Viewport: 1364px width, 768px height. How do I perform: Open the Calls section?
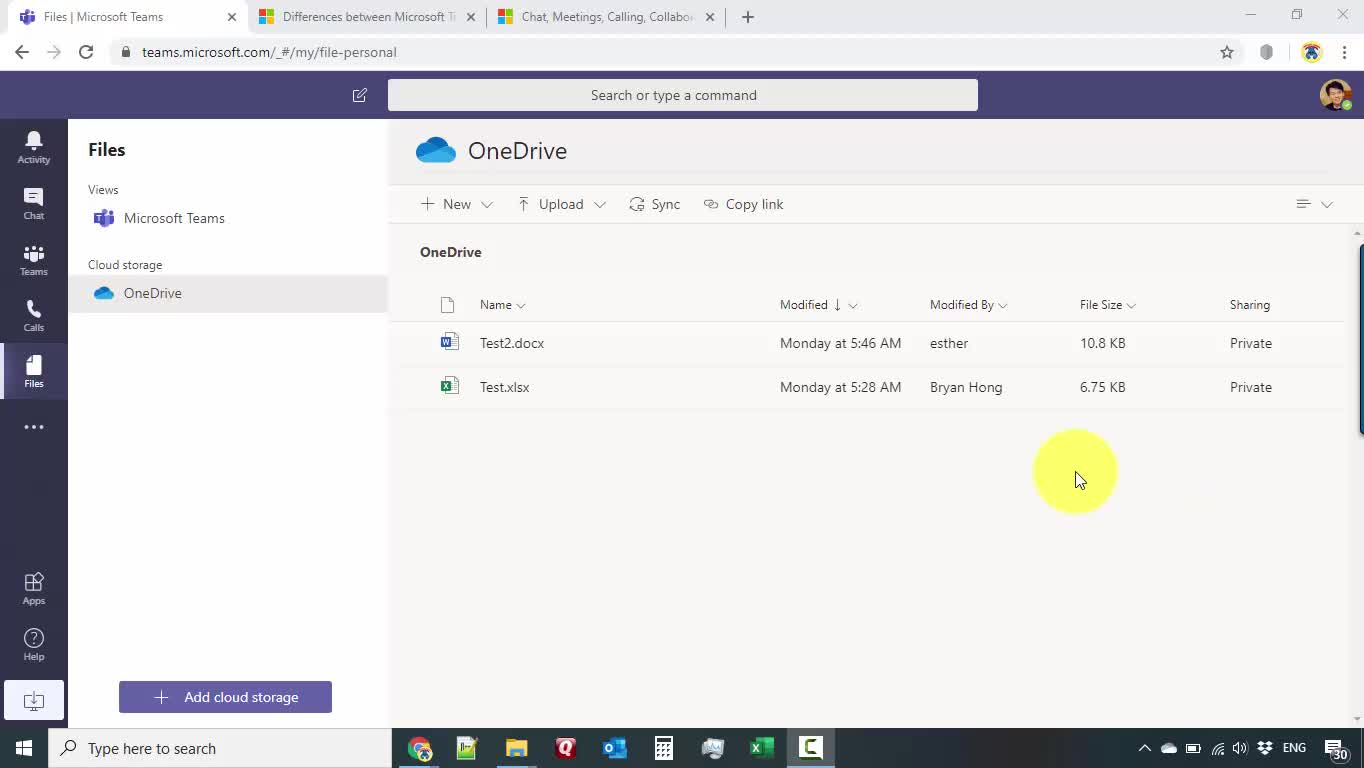33,315
